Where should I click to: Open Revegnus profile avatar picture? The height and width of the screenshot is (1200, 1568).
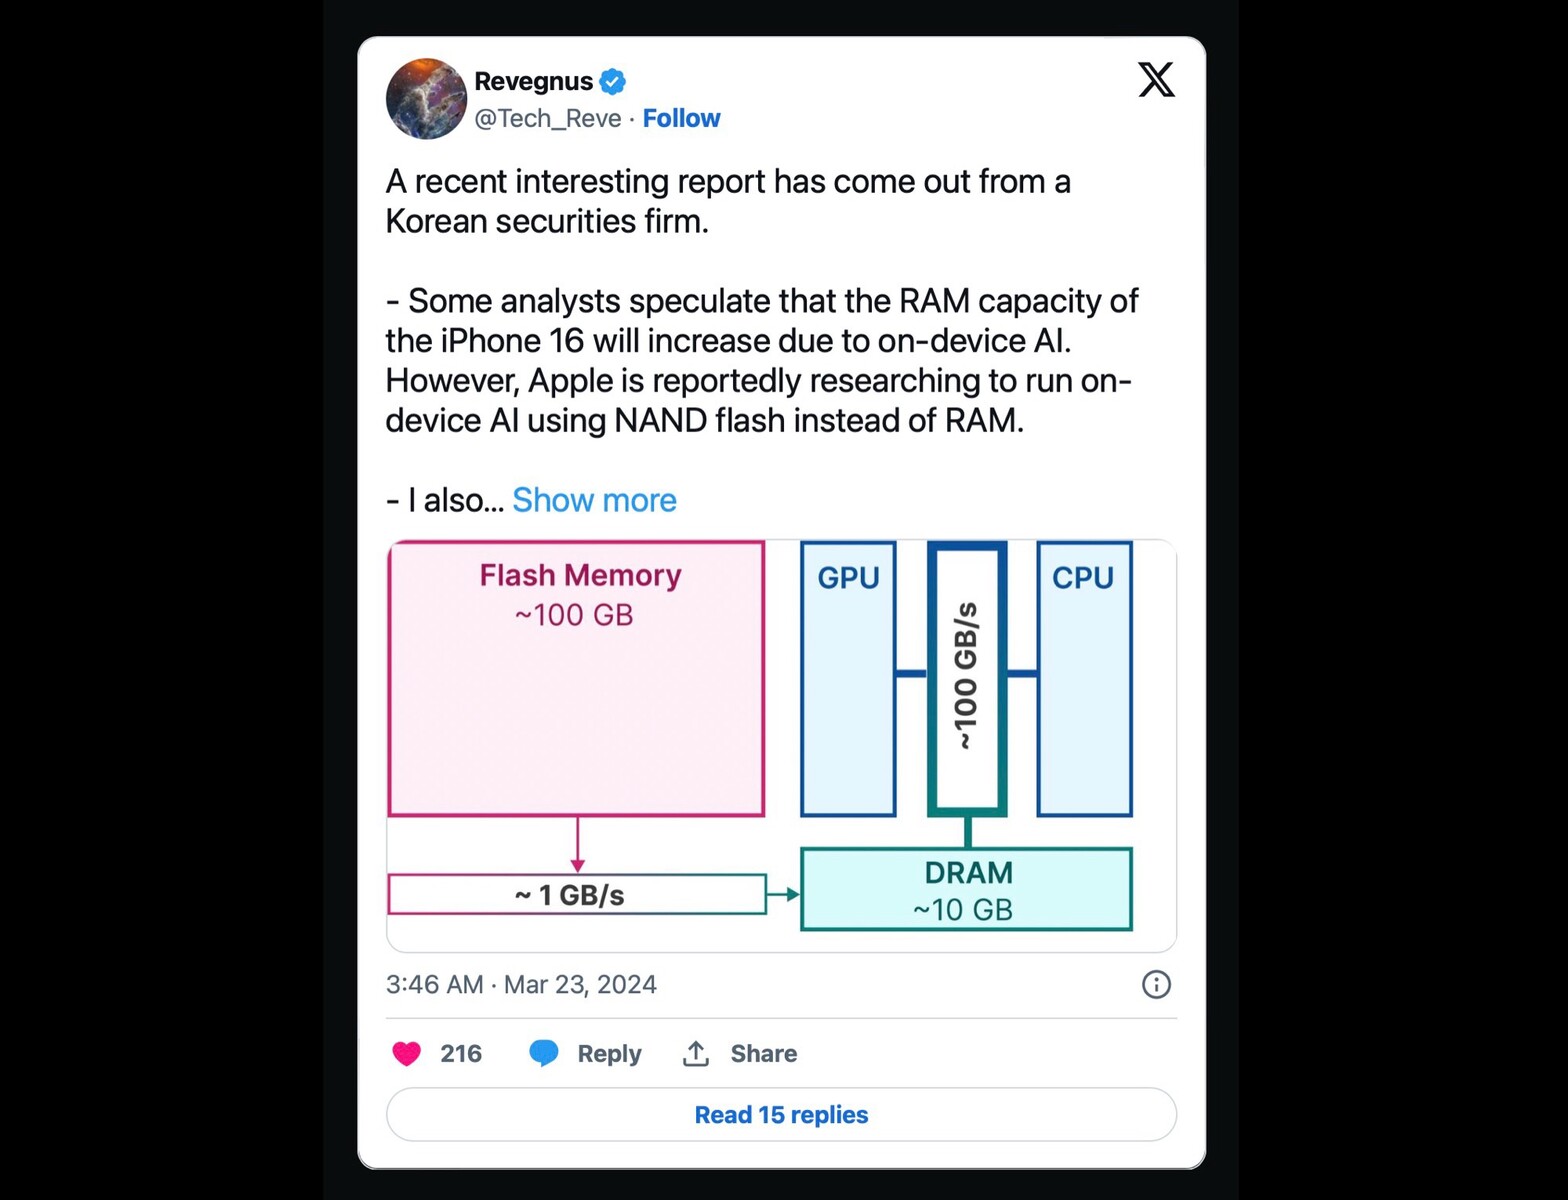[x=426, y=98]
